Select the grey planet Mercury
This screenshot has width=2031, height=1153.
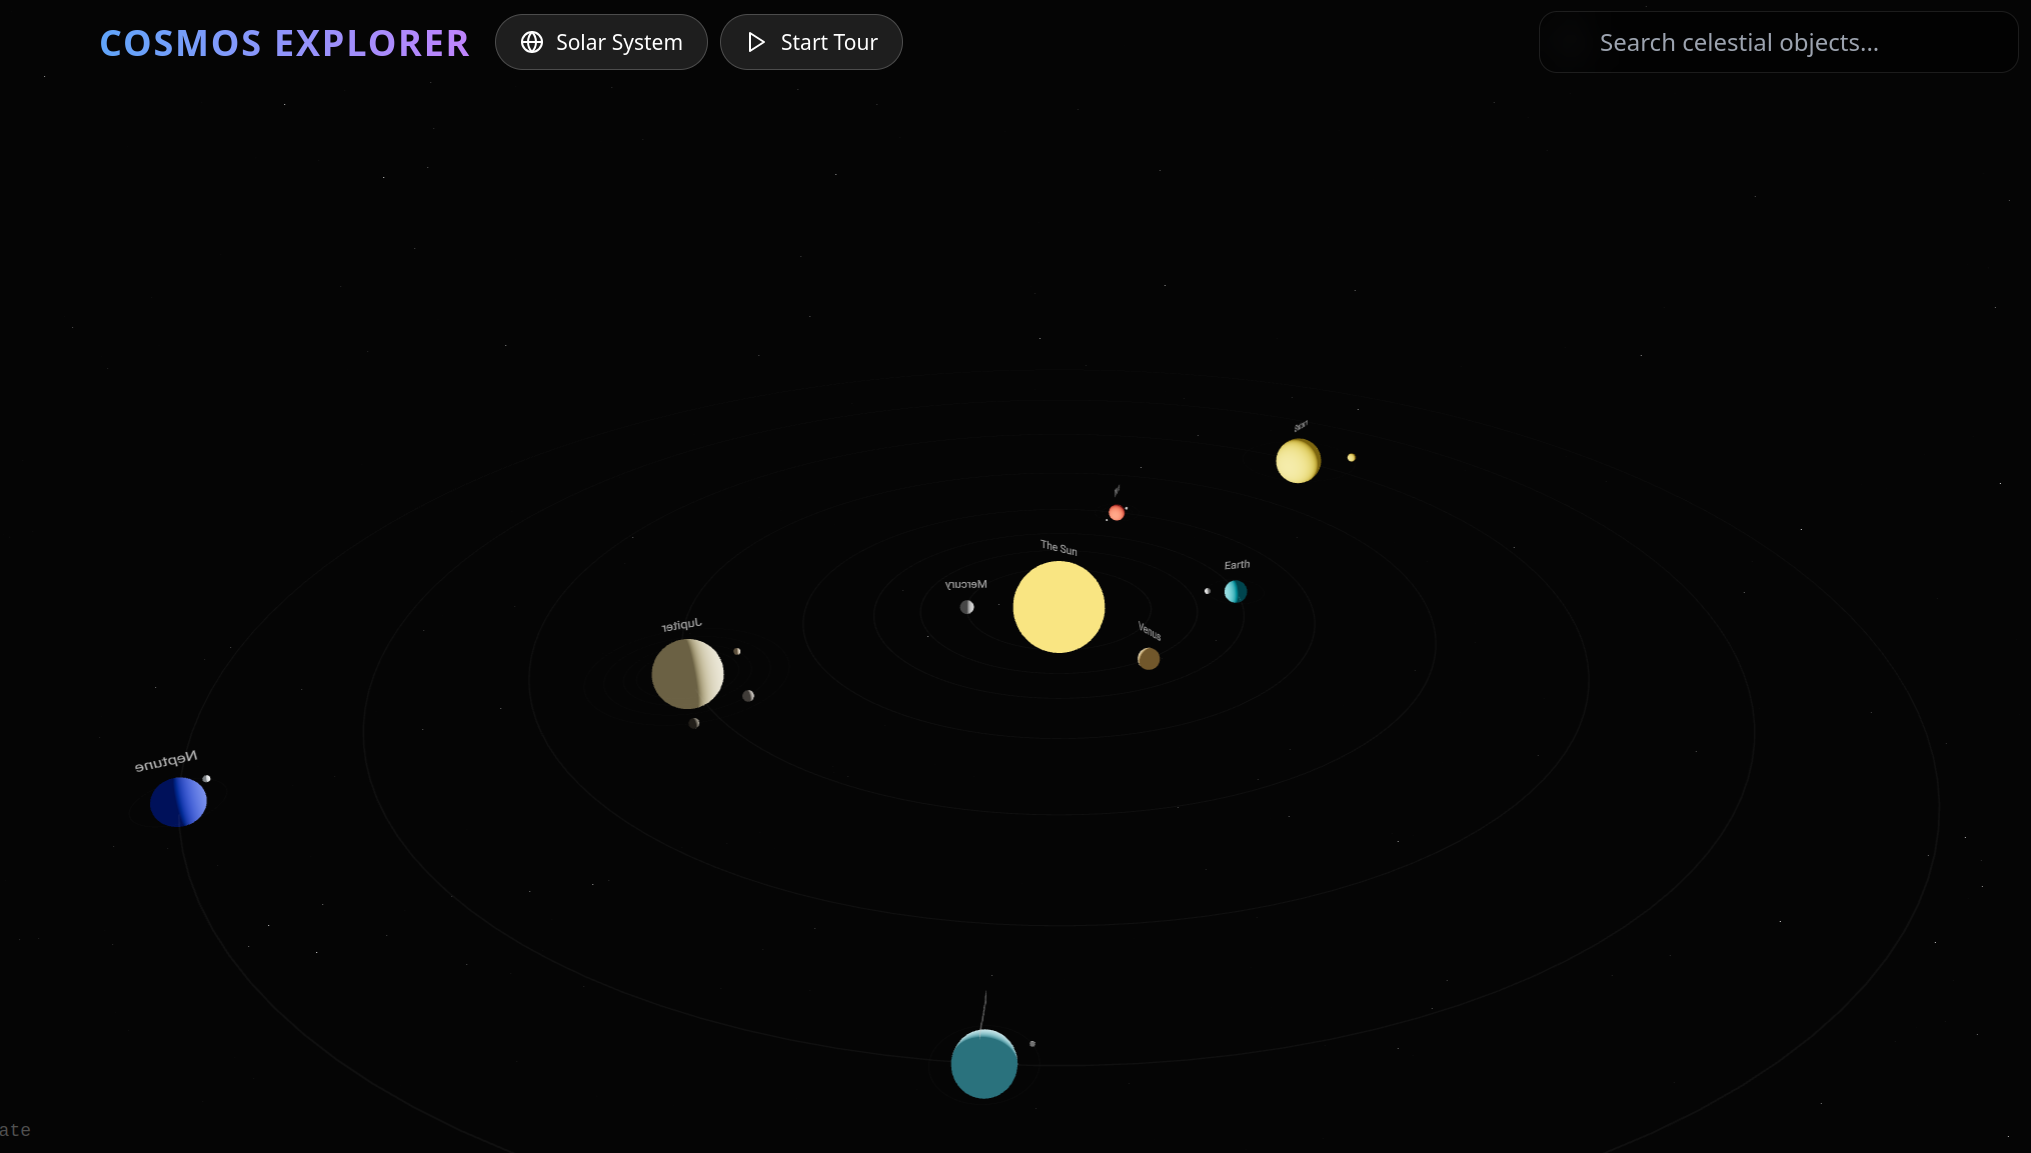[967, 607]
